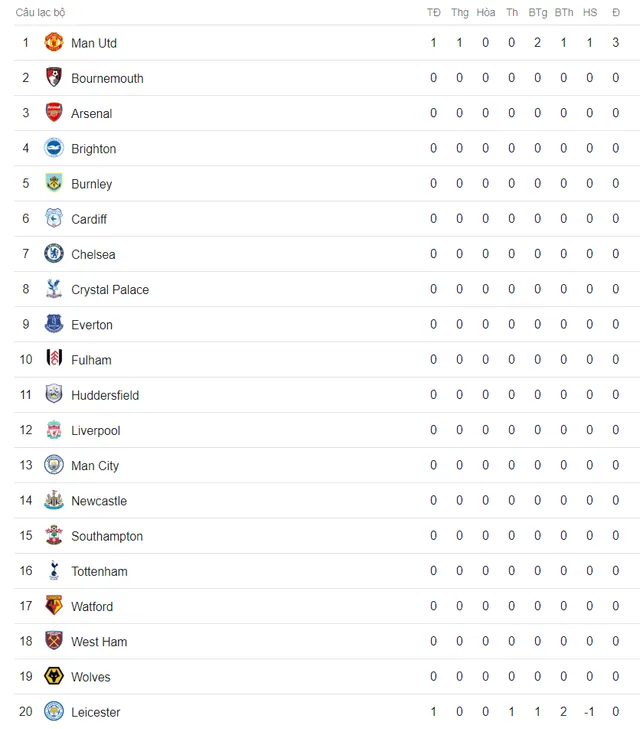Select the Wolves badge icon
This screenshot has height=729, width=640.
click(x=53, y=676)
